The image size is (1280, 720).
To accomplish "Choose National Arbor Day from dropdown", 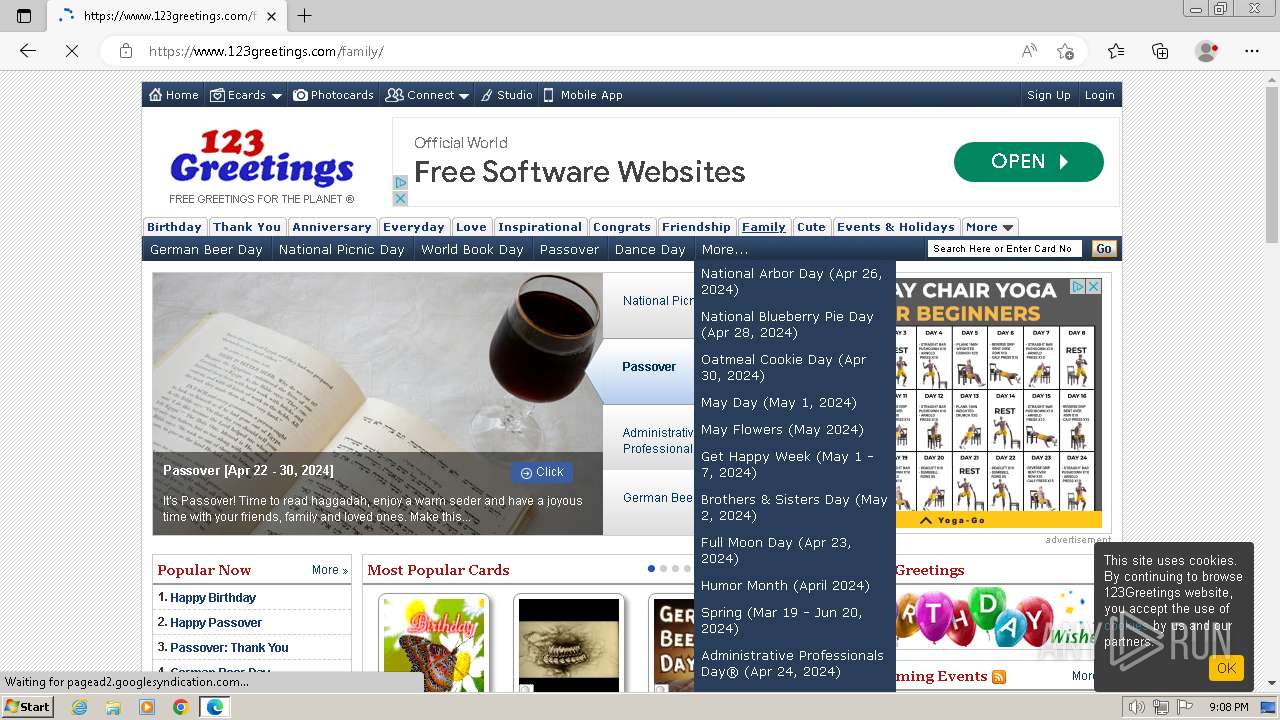I will 794,281.
